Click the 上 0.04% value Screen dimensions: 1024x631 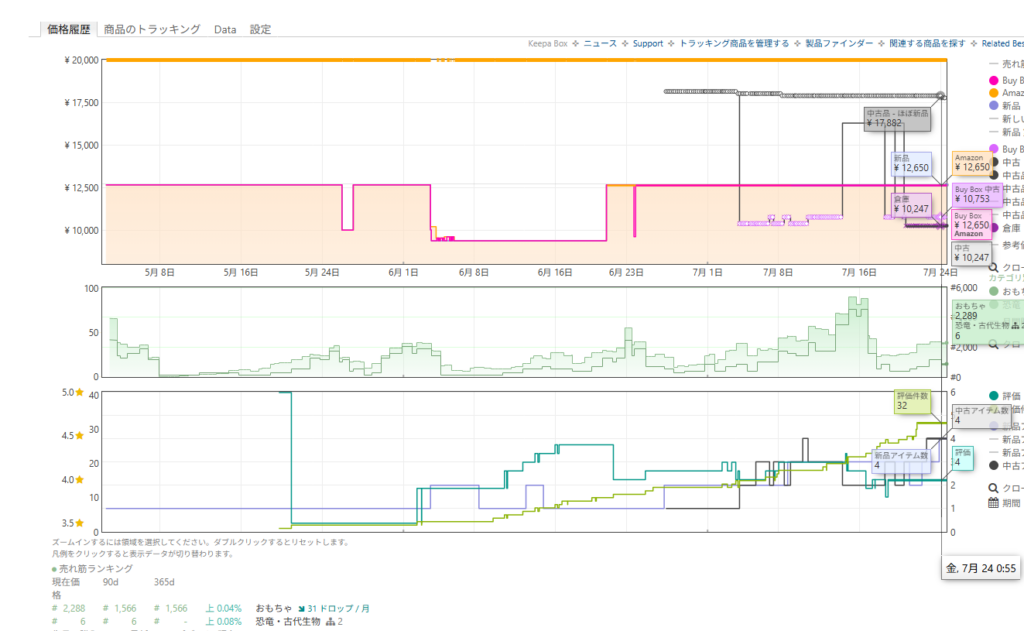(x=223, y=609)
